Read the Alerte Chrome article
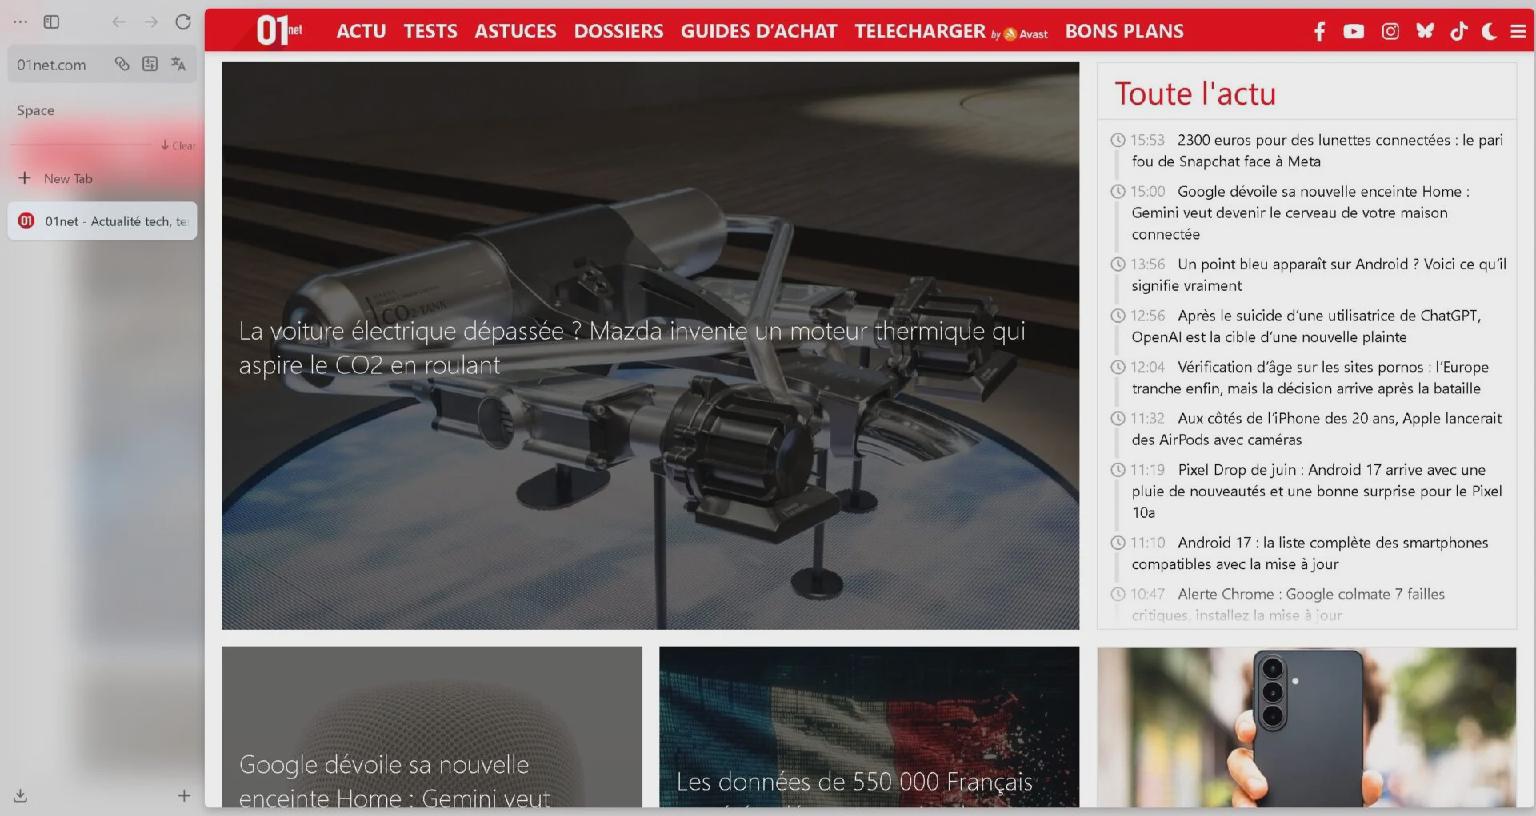The height and width of the screenshot is (816, 1536). pyautogui.click(x=1288, y=604)
